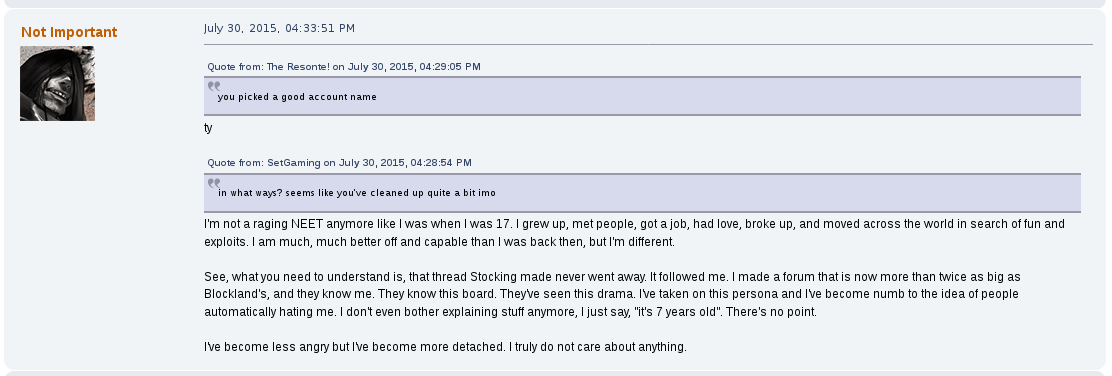This screenshot has width=1112, height=376.
Task: Follow the Quote from: SetGaming link
Action: 339,162
